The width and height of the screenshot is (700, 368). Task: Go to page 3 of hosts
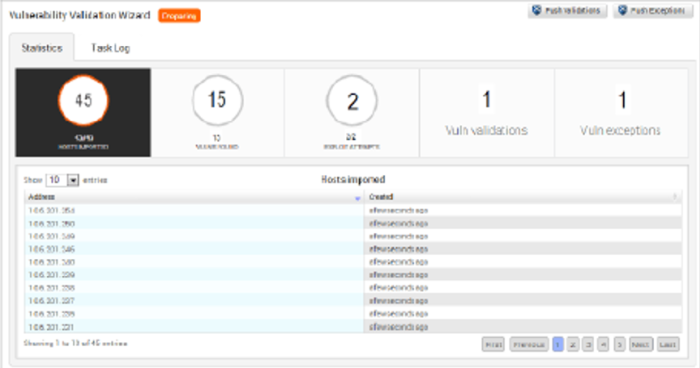(588, 344)
